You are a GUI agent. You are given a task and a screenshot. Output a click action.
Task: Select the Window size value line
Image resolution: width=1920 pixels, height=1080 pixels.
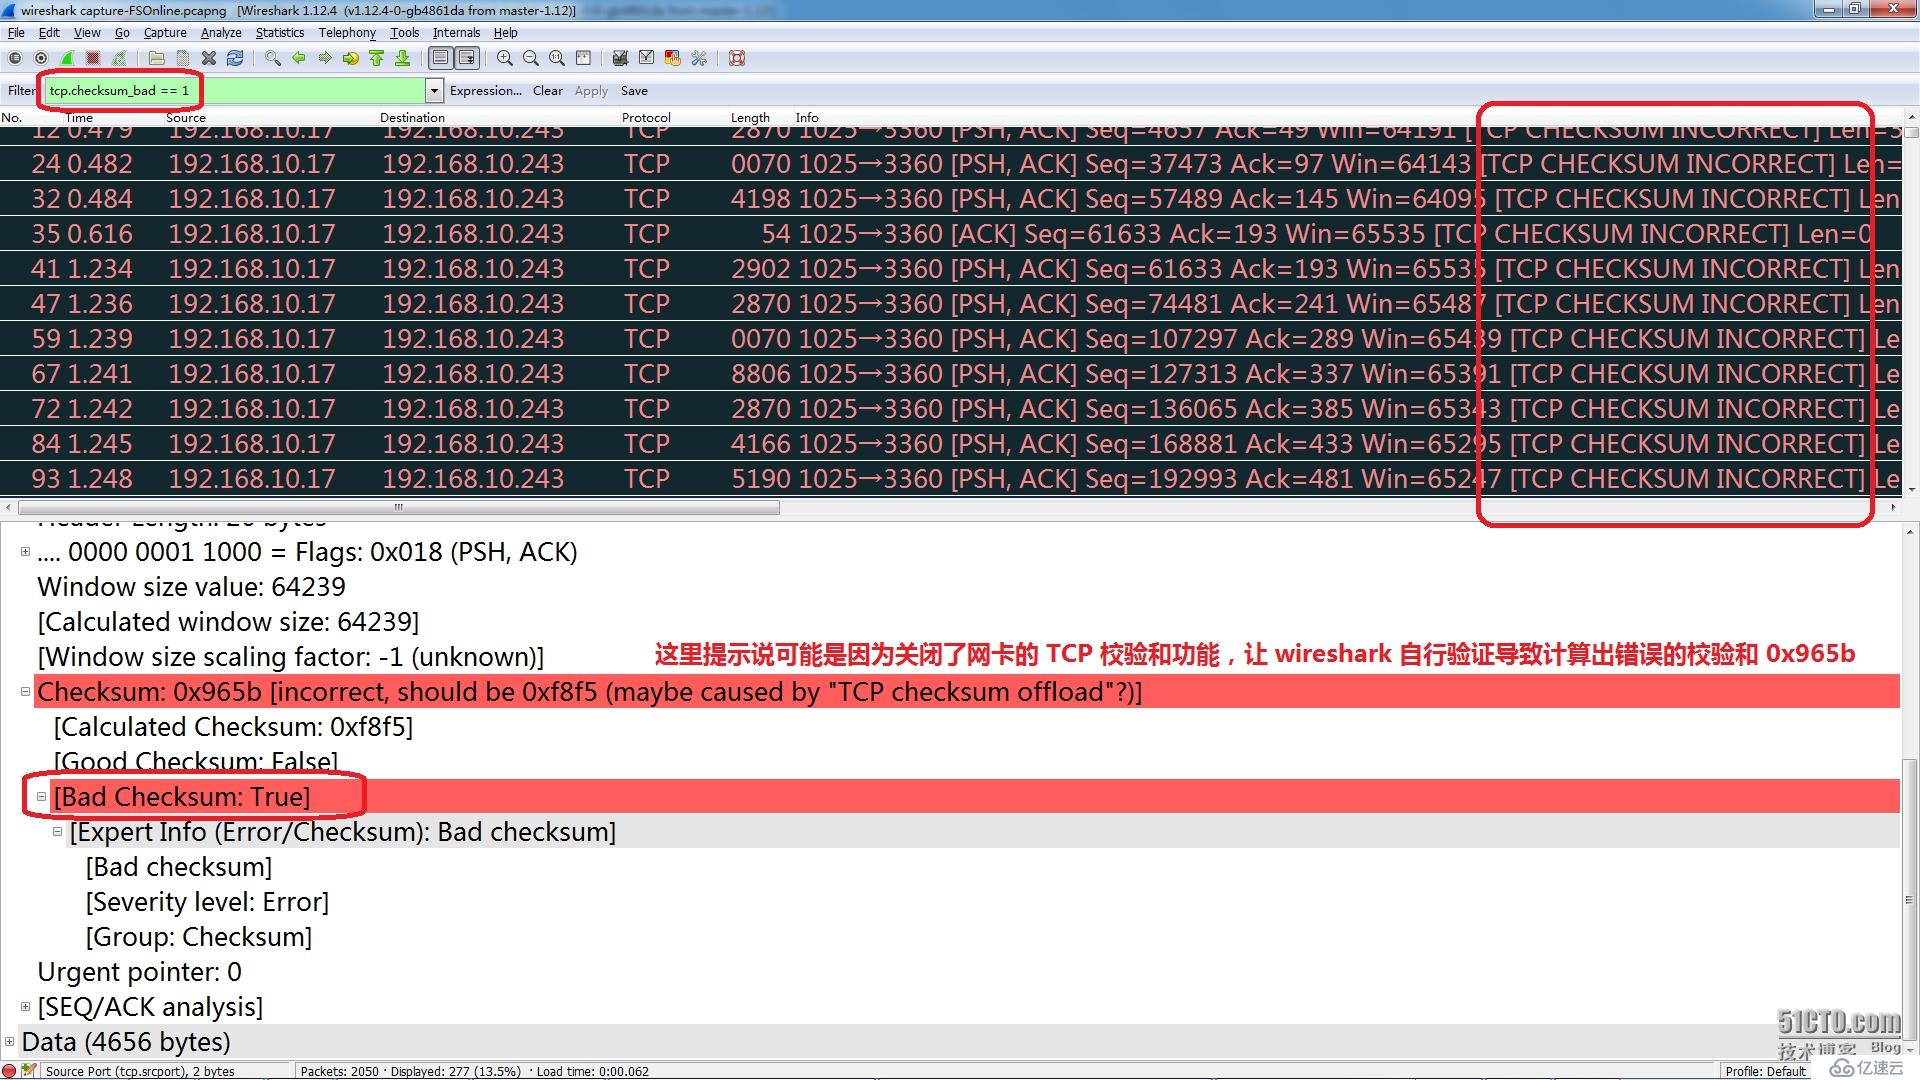tap(191, 587)
